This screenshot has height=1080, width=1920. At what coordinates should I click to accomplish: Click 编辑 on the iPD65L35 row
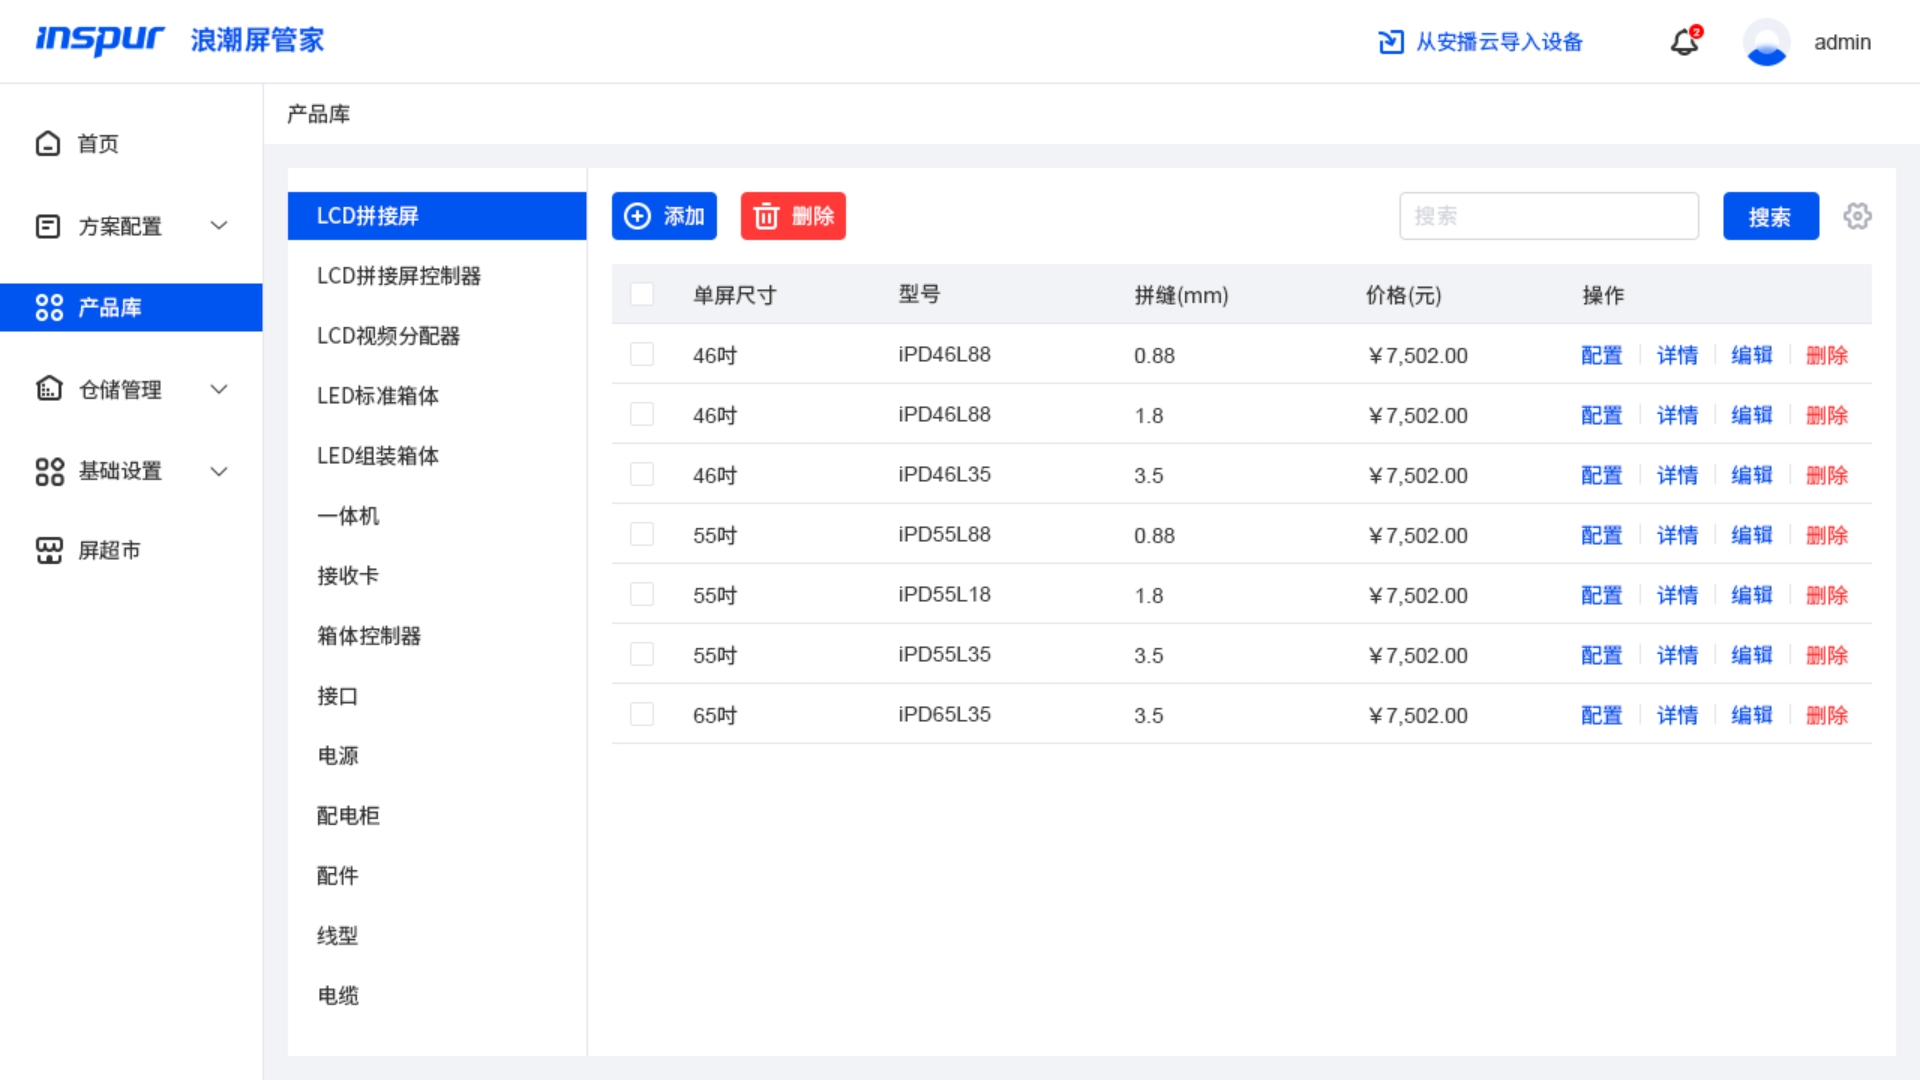pyautogui.click(x=1752, y=715)
